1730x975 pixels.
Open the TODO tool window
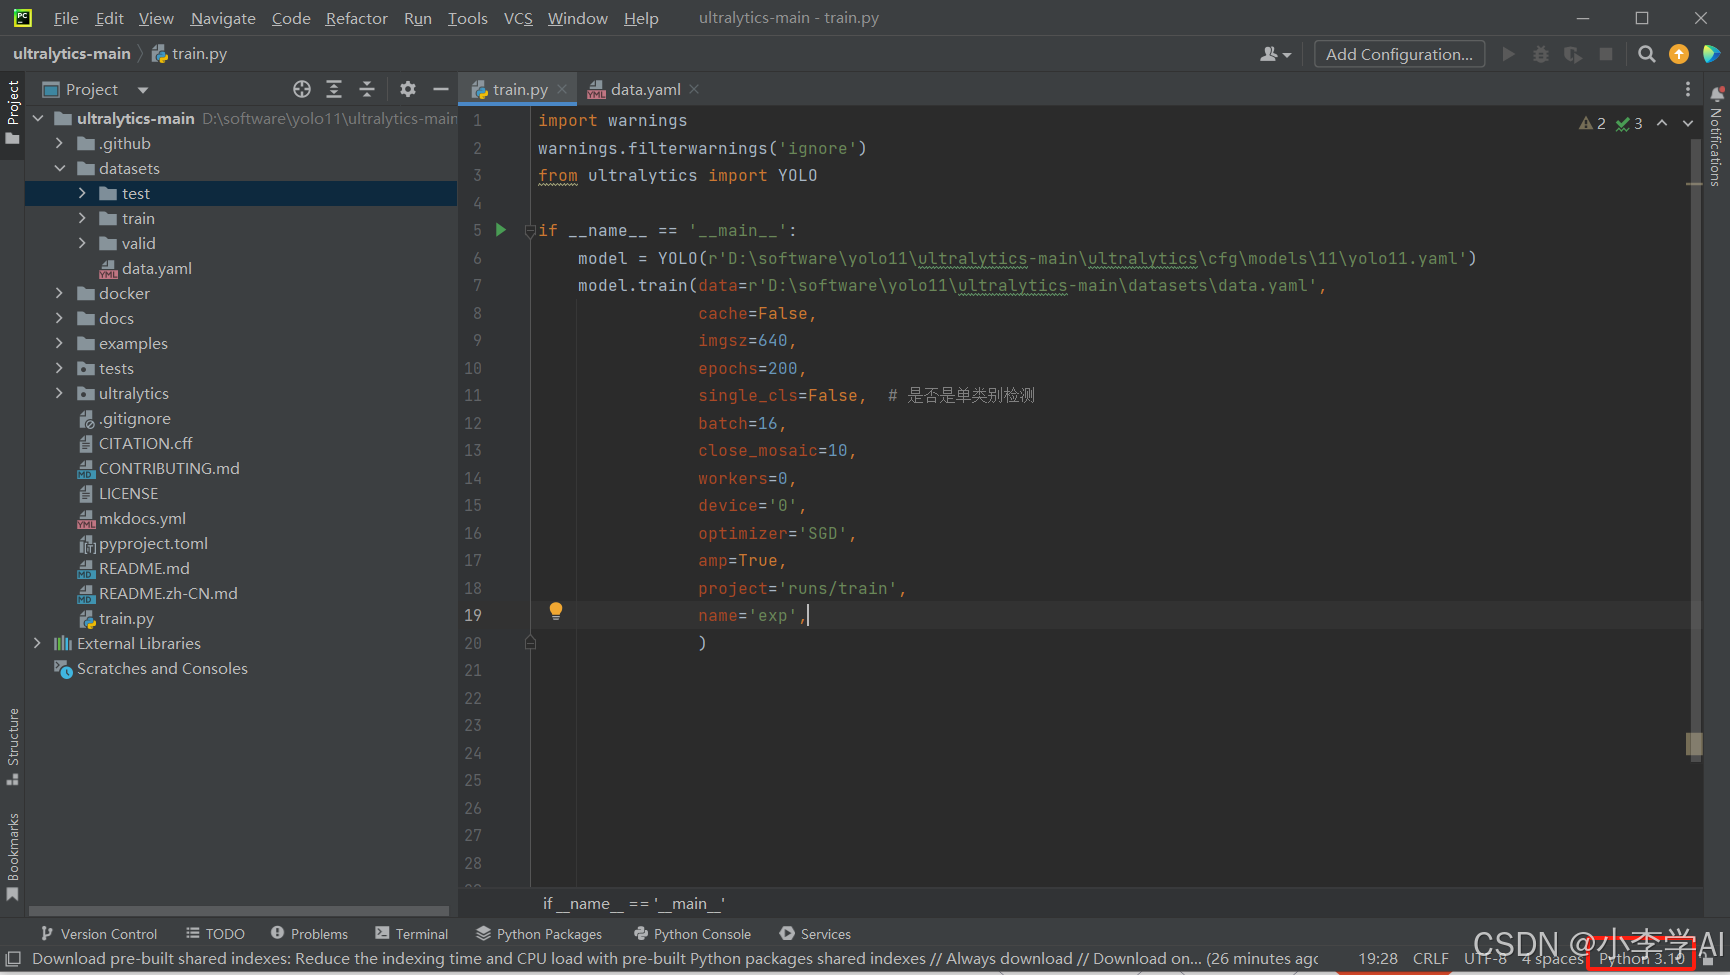tap(215, 933)
